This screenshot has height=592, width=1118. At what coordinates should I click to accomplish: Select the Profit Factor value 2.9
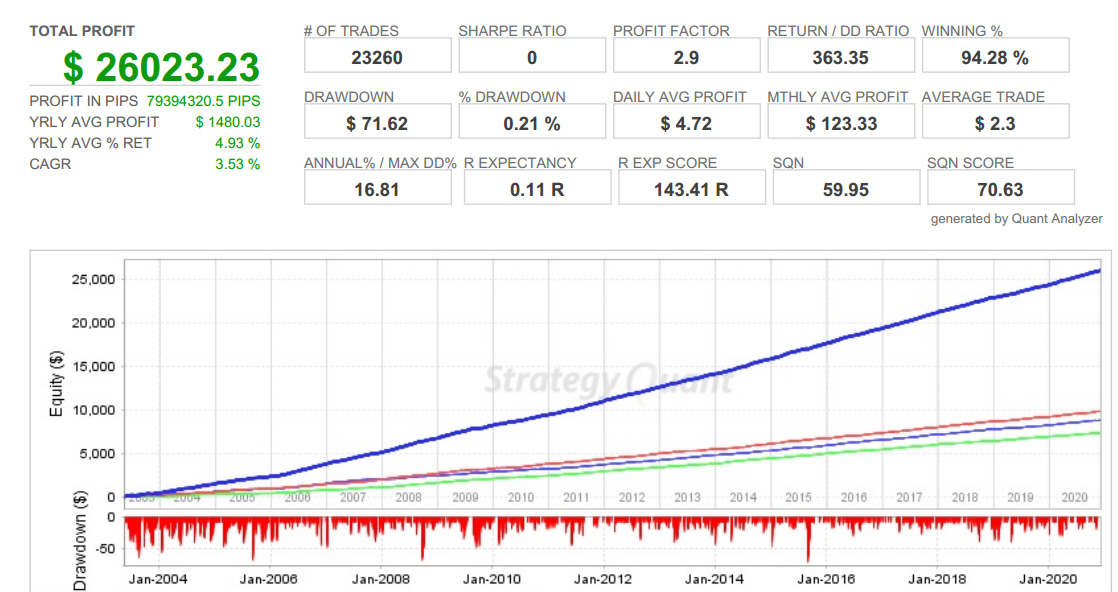point(686,57)
